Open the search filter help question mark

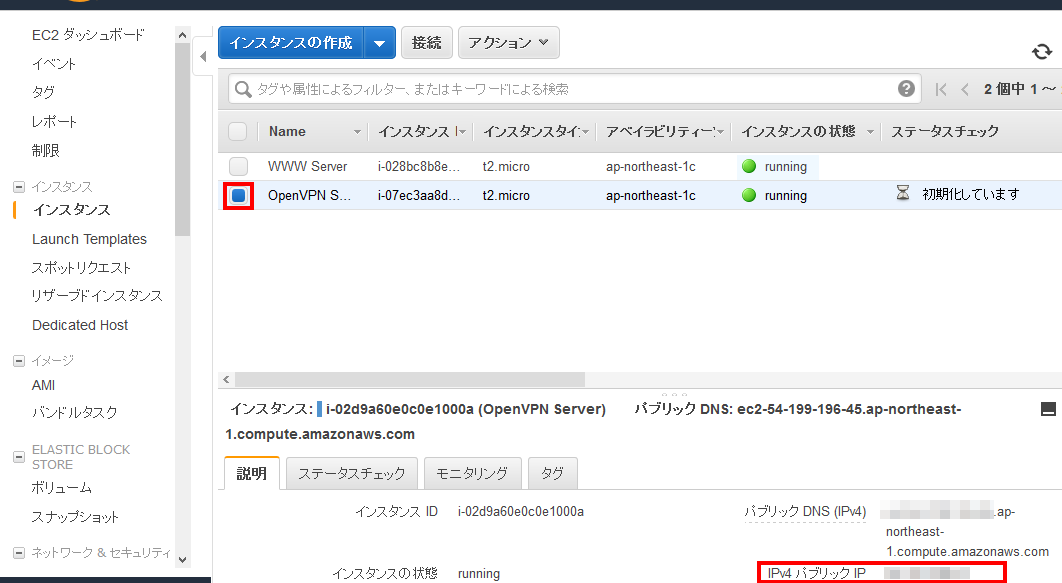[x=906, y=89]
